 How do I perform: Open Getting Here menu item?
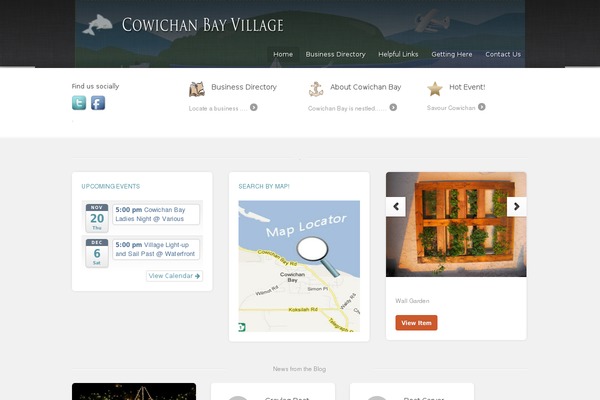[452, 54]
